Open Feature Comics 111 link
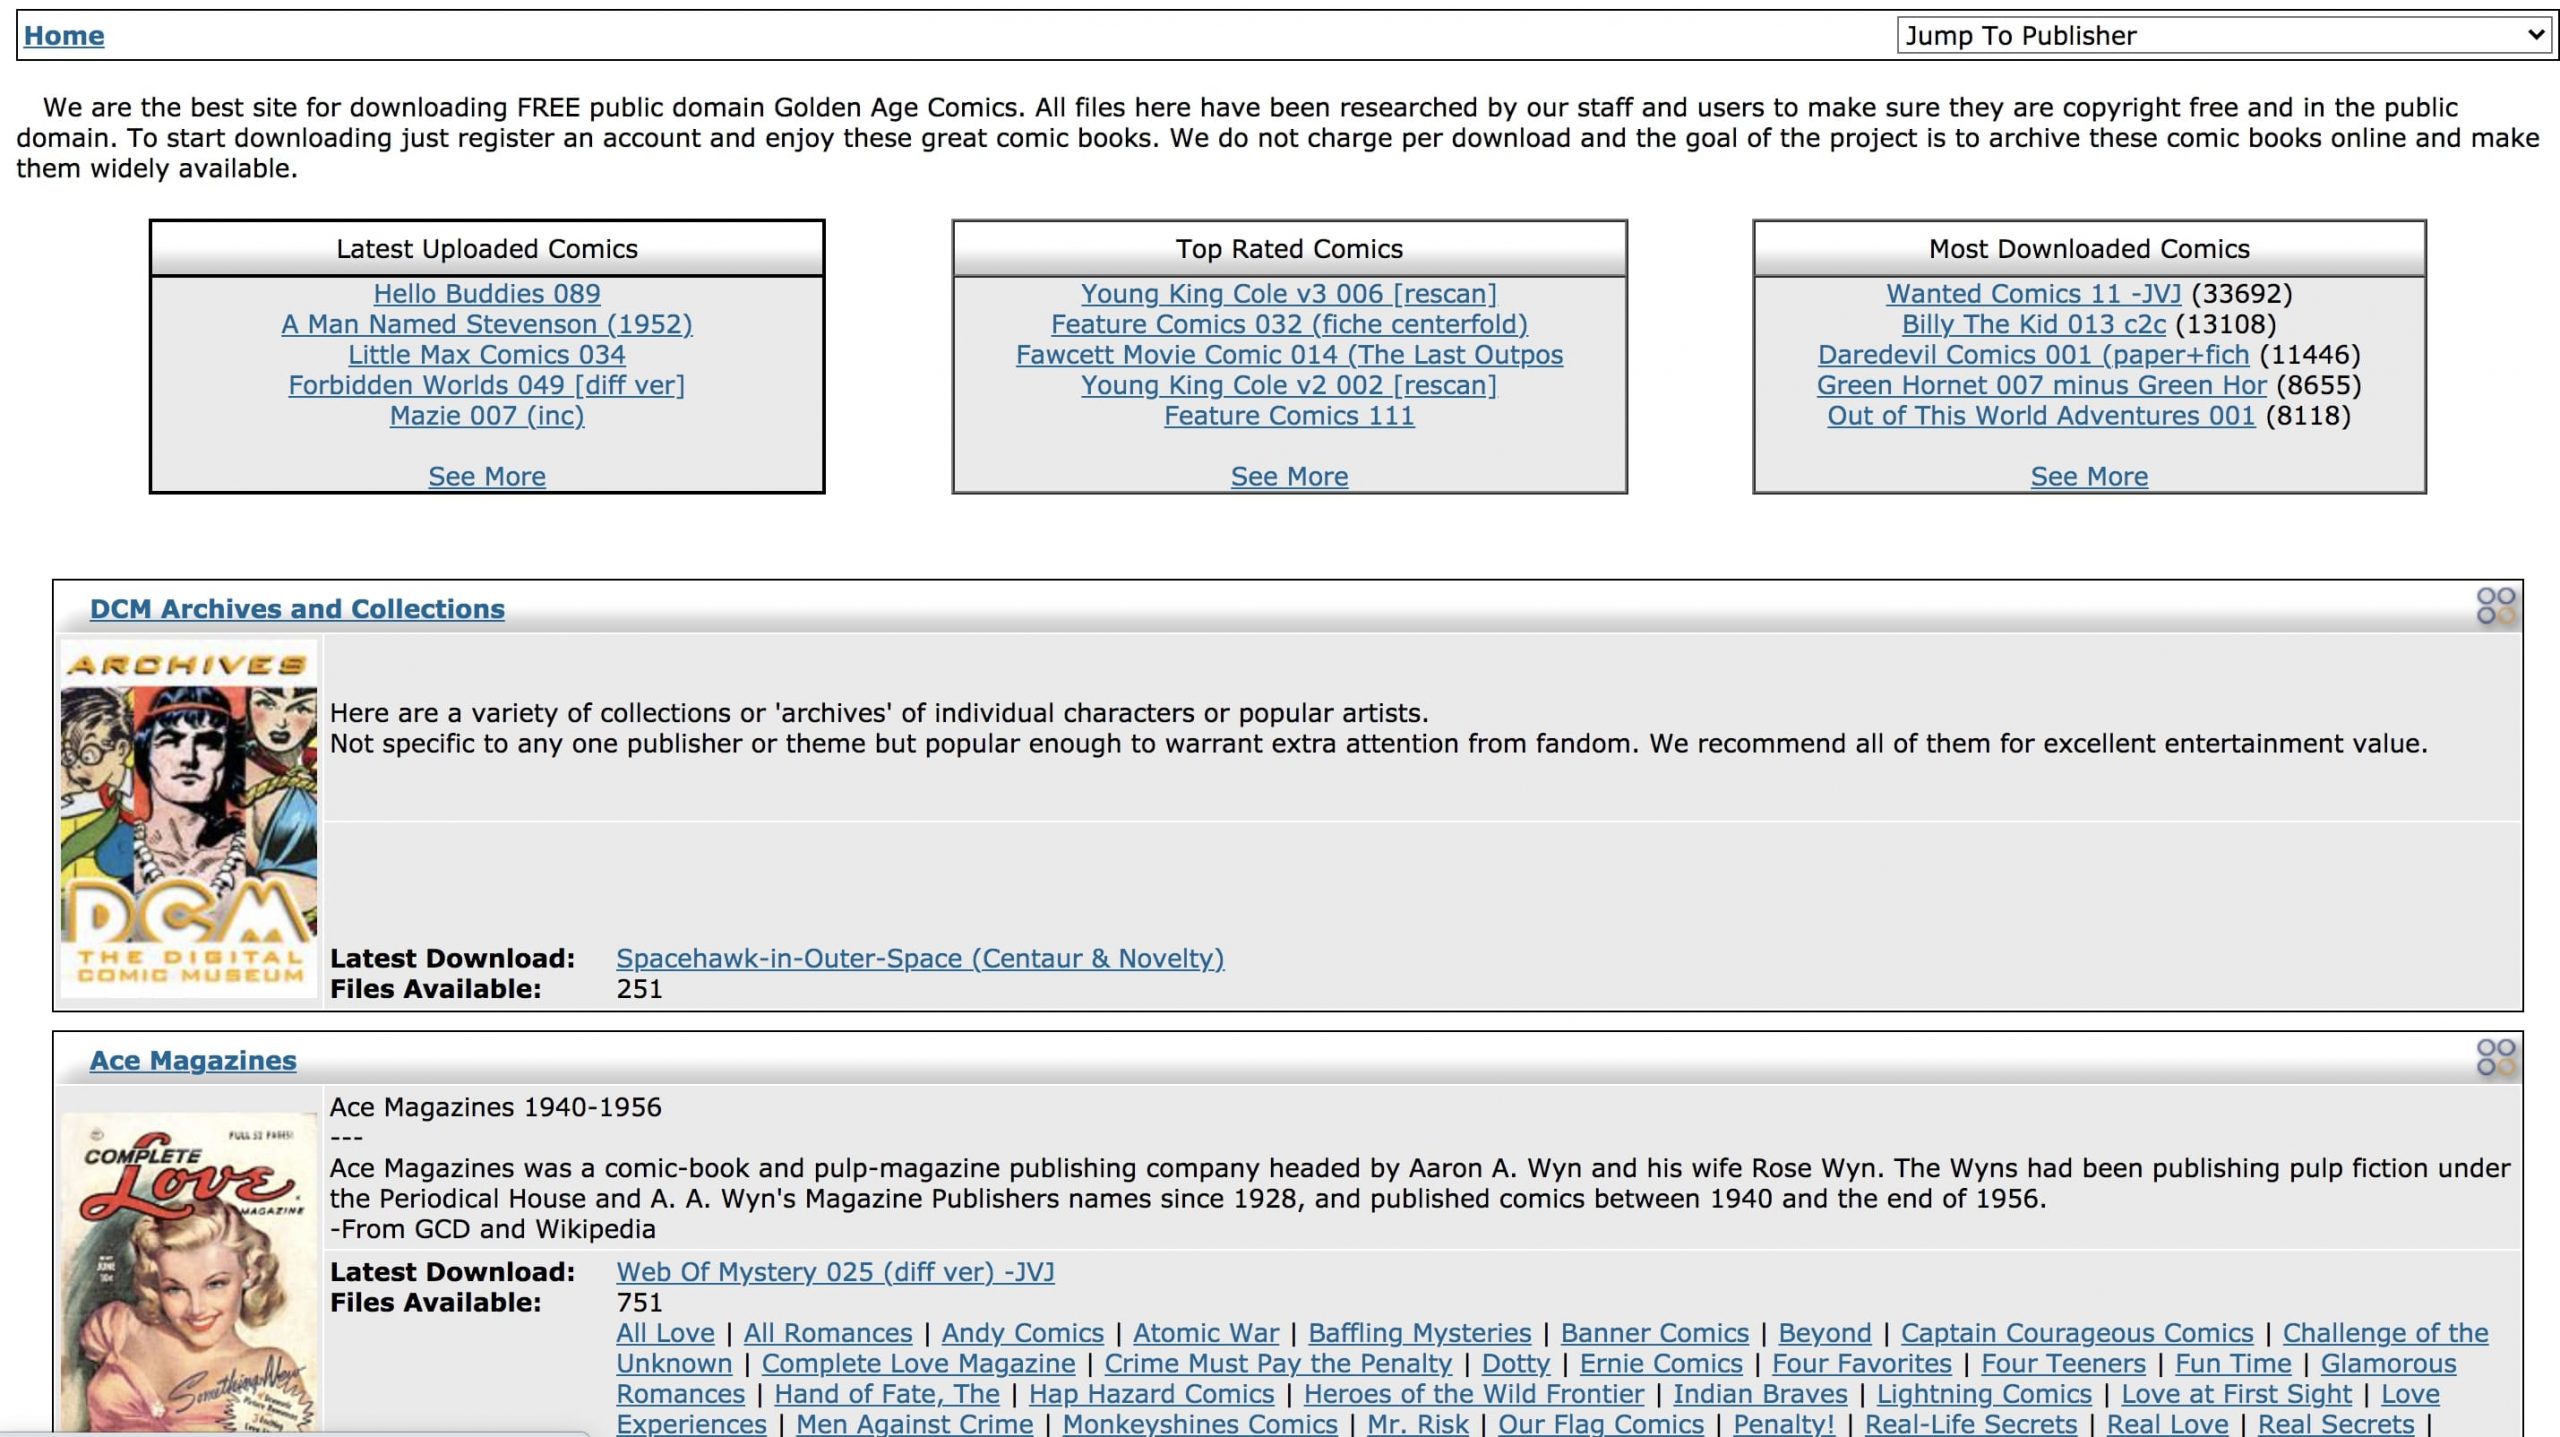Image resolution: width=2560 pixels, height=1437 pixels. point(1289,416)
